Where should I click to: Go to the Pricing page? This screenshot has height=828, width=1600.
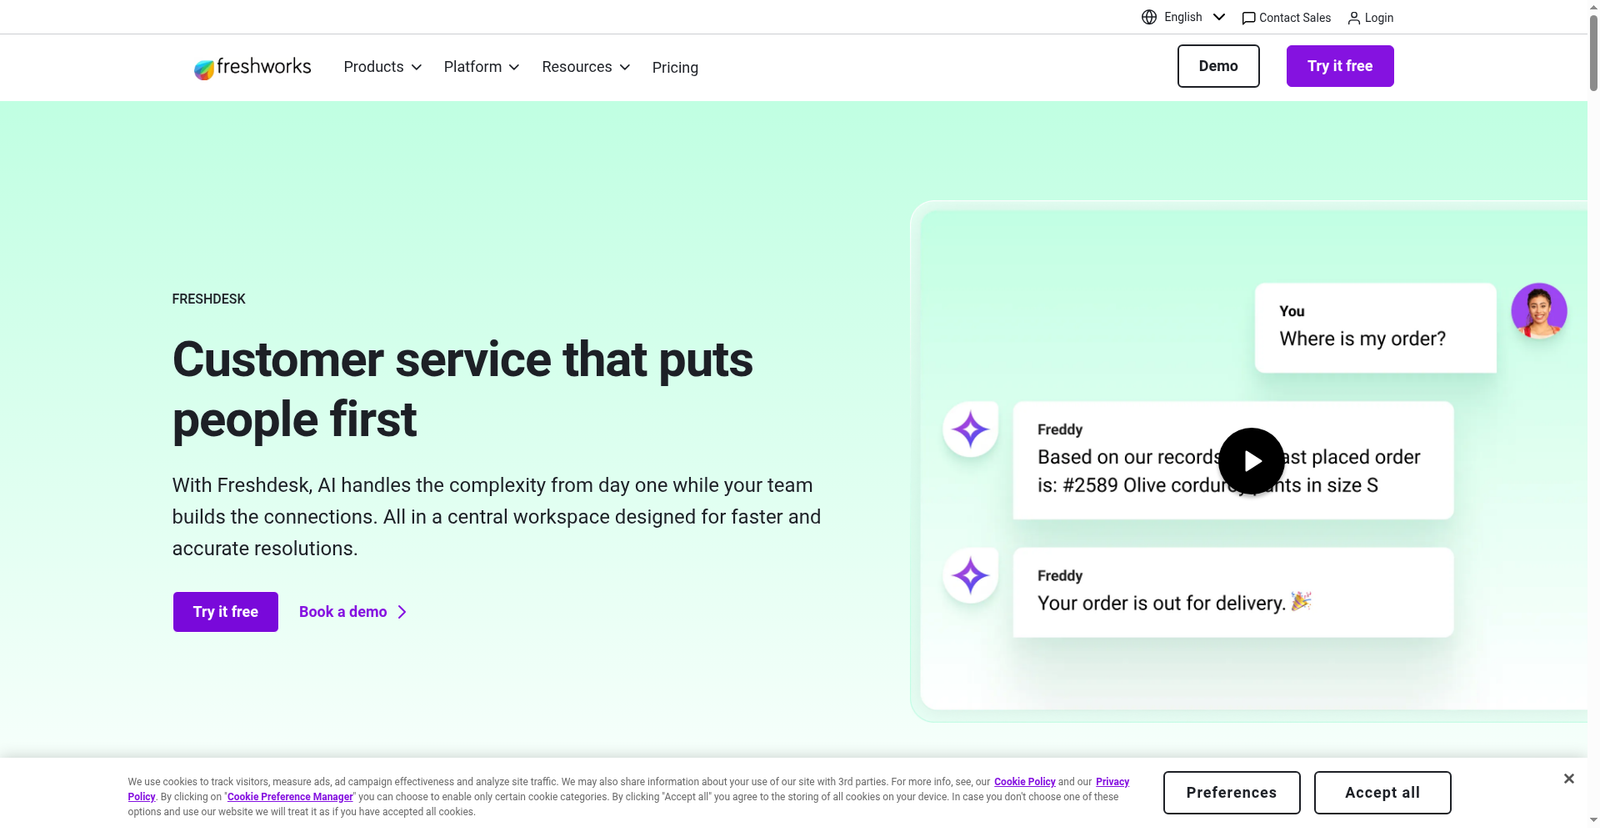coord(675,67)
